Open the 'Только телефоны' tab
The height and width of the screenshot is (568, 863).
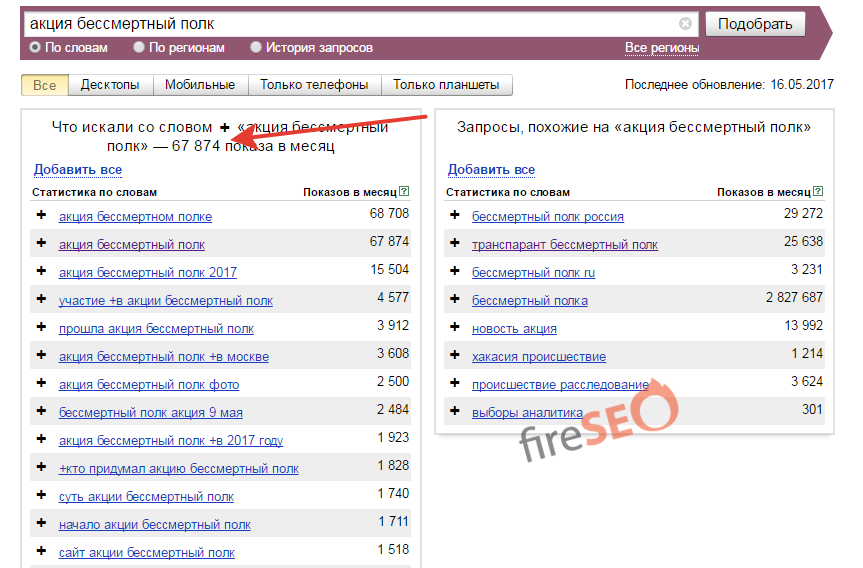click(314, 85)
